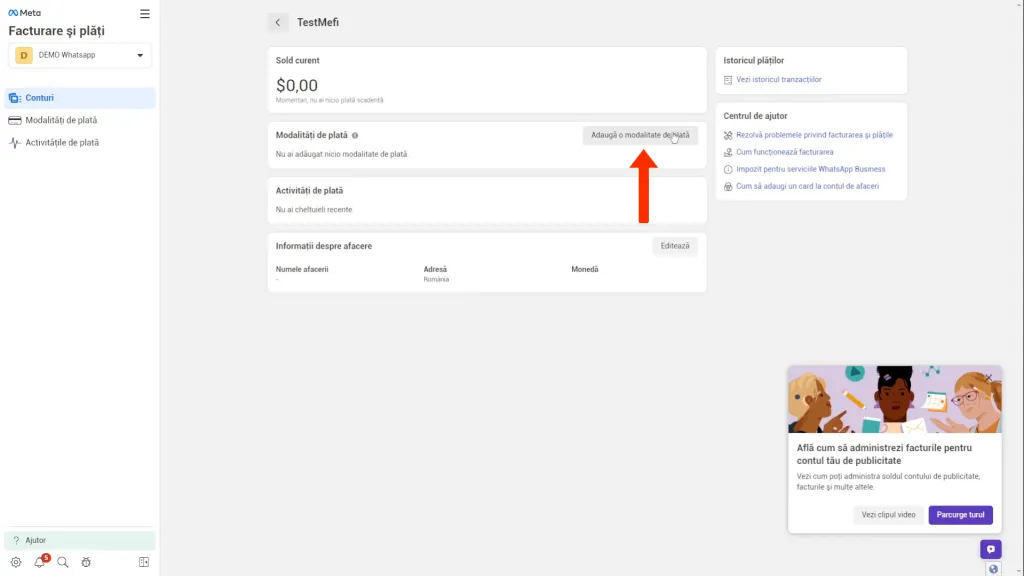The height and width of the screenshot is (576, 1024).
Task: Click the Meta logo
Action: pos(24,12)
